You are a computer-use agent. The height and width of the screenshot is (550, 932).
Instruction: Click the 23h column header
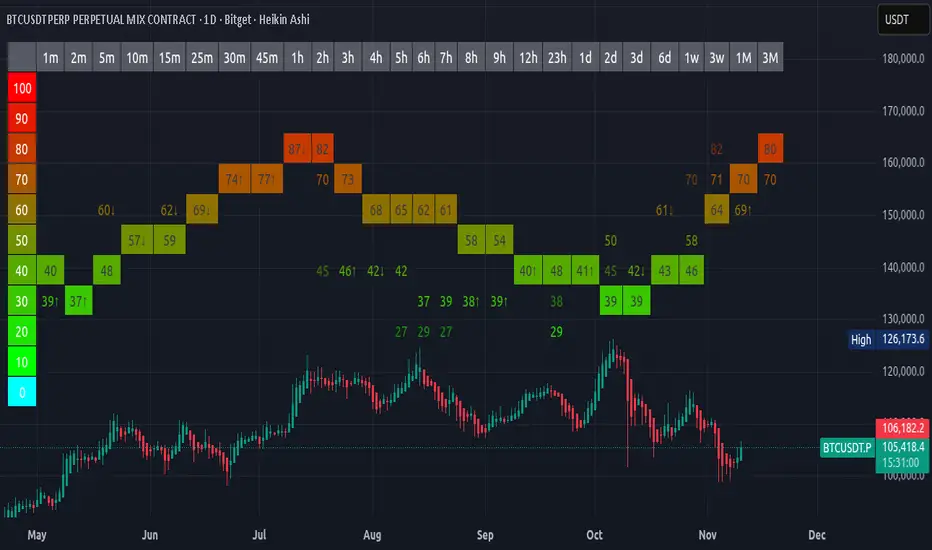(x=557, y=58)
